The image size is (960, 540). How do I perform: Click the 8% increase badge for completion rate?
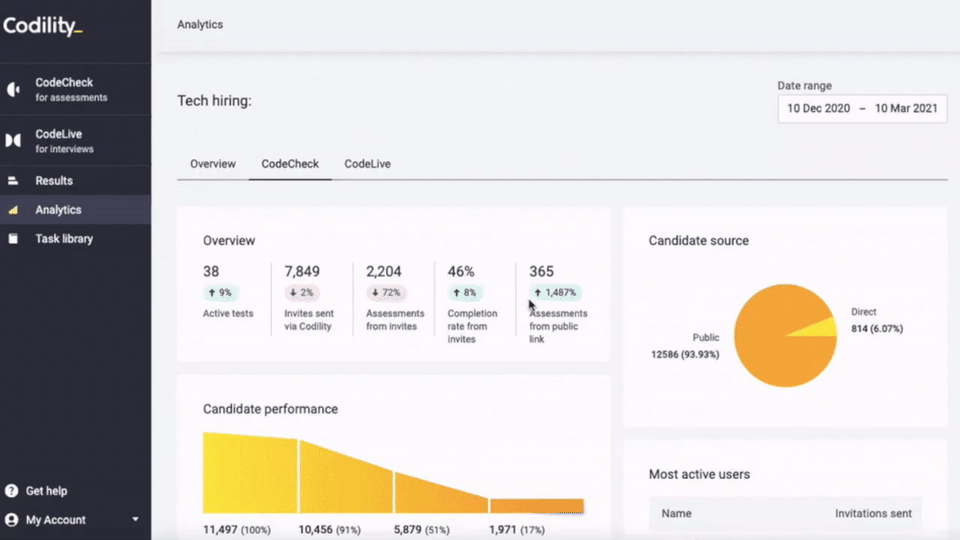pos(465,293)
